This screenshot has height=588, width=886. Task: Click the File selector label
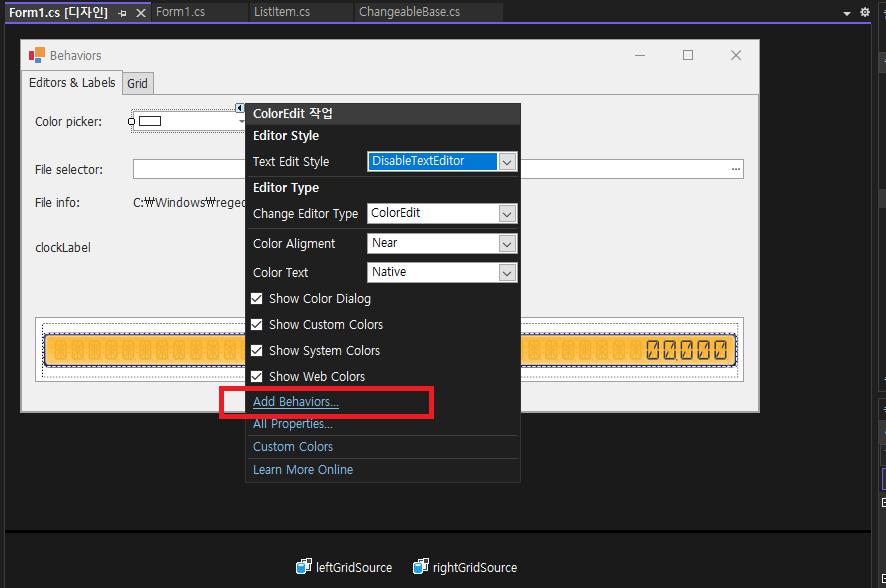(69, 169)
